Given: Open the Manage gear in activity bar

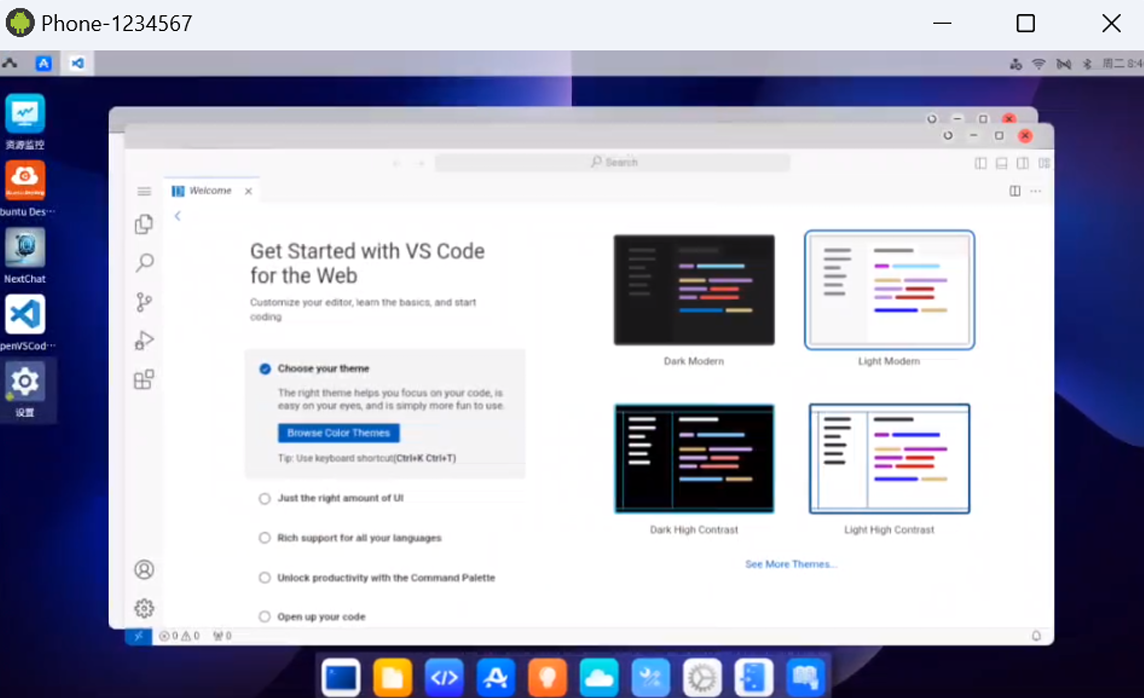Looking at the screenshot, I should (x=144, y=608).
